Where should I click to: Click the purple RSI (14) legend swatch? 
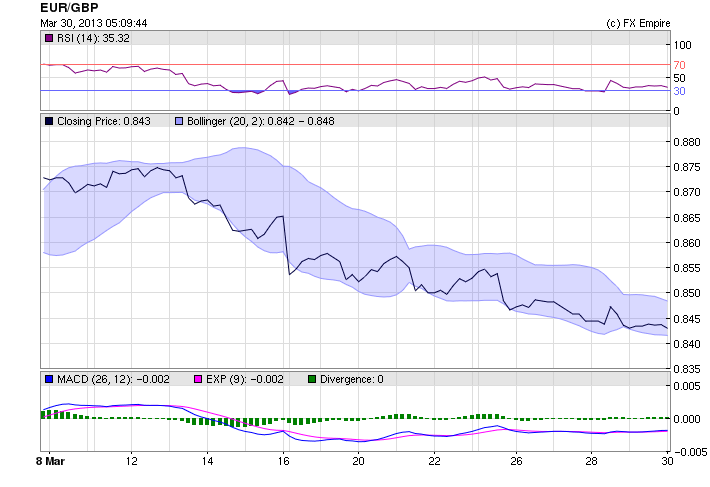coord(49,38)
